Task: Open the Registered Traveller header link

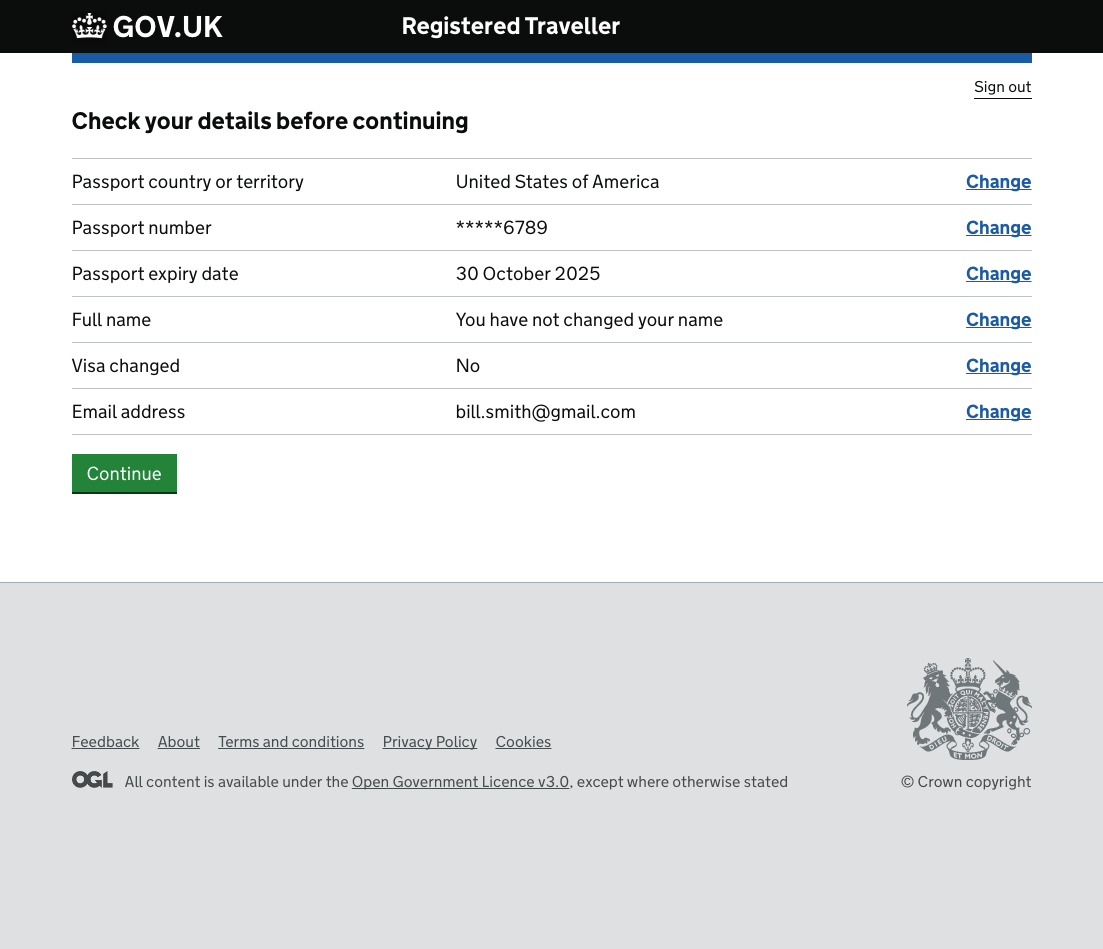Action: coord(510,27)
